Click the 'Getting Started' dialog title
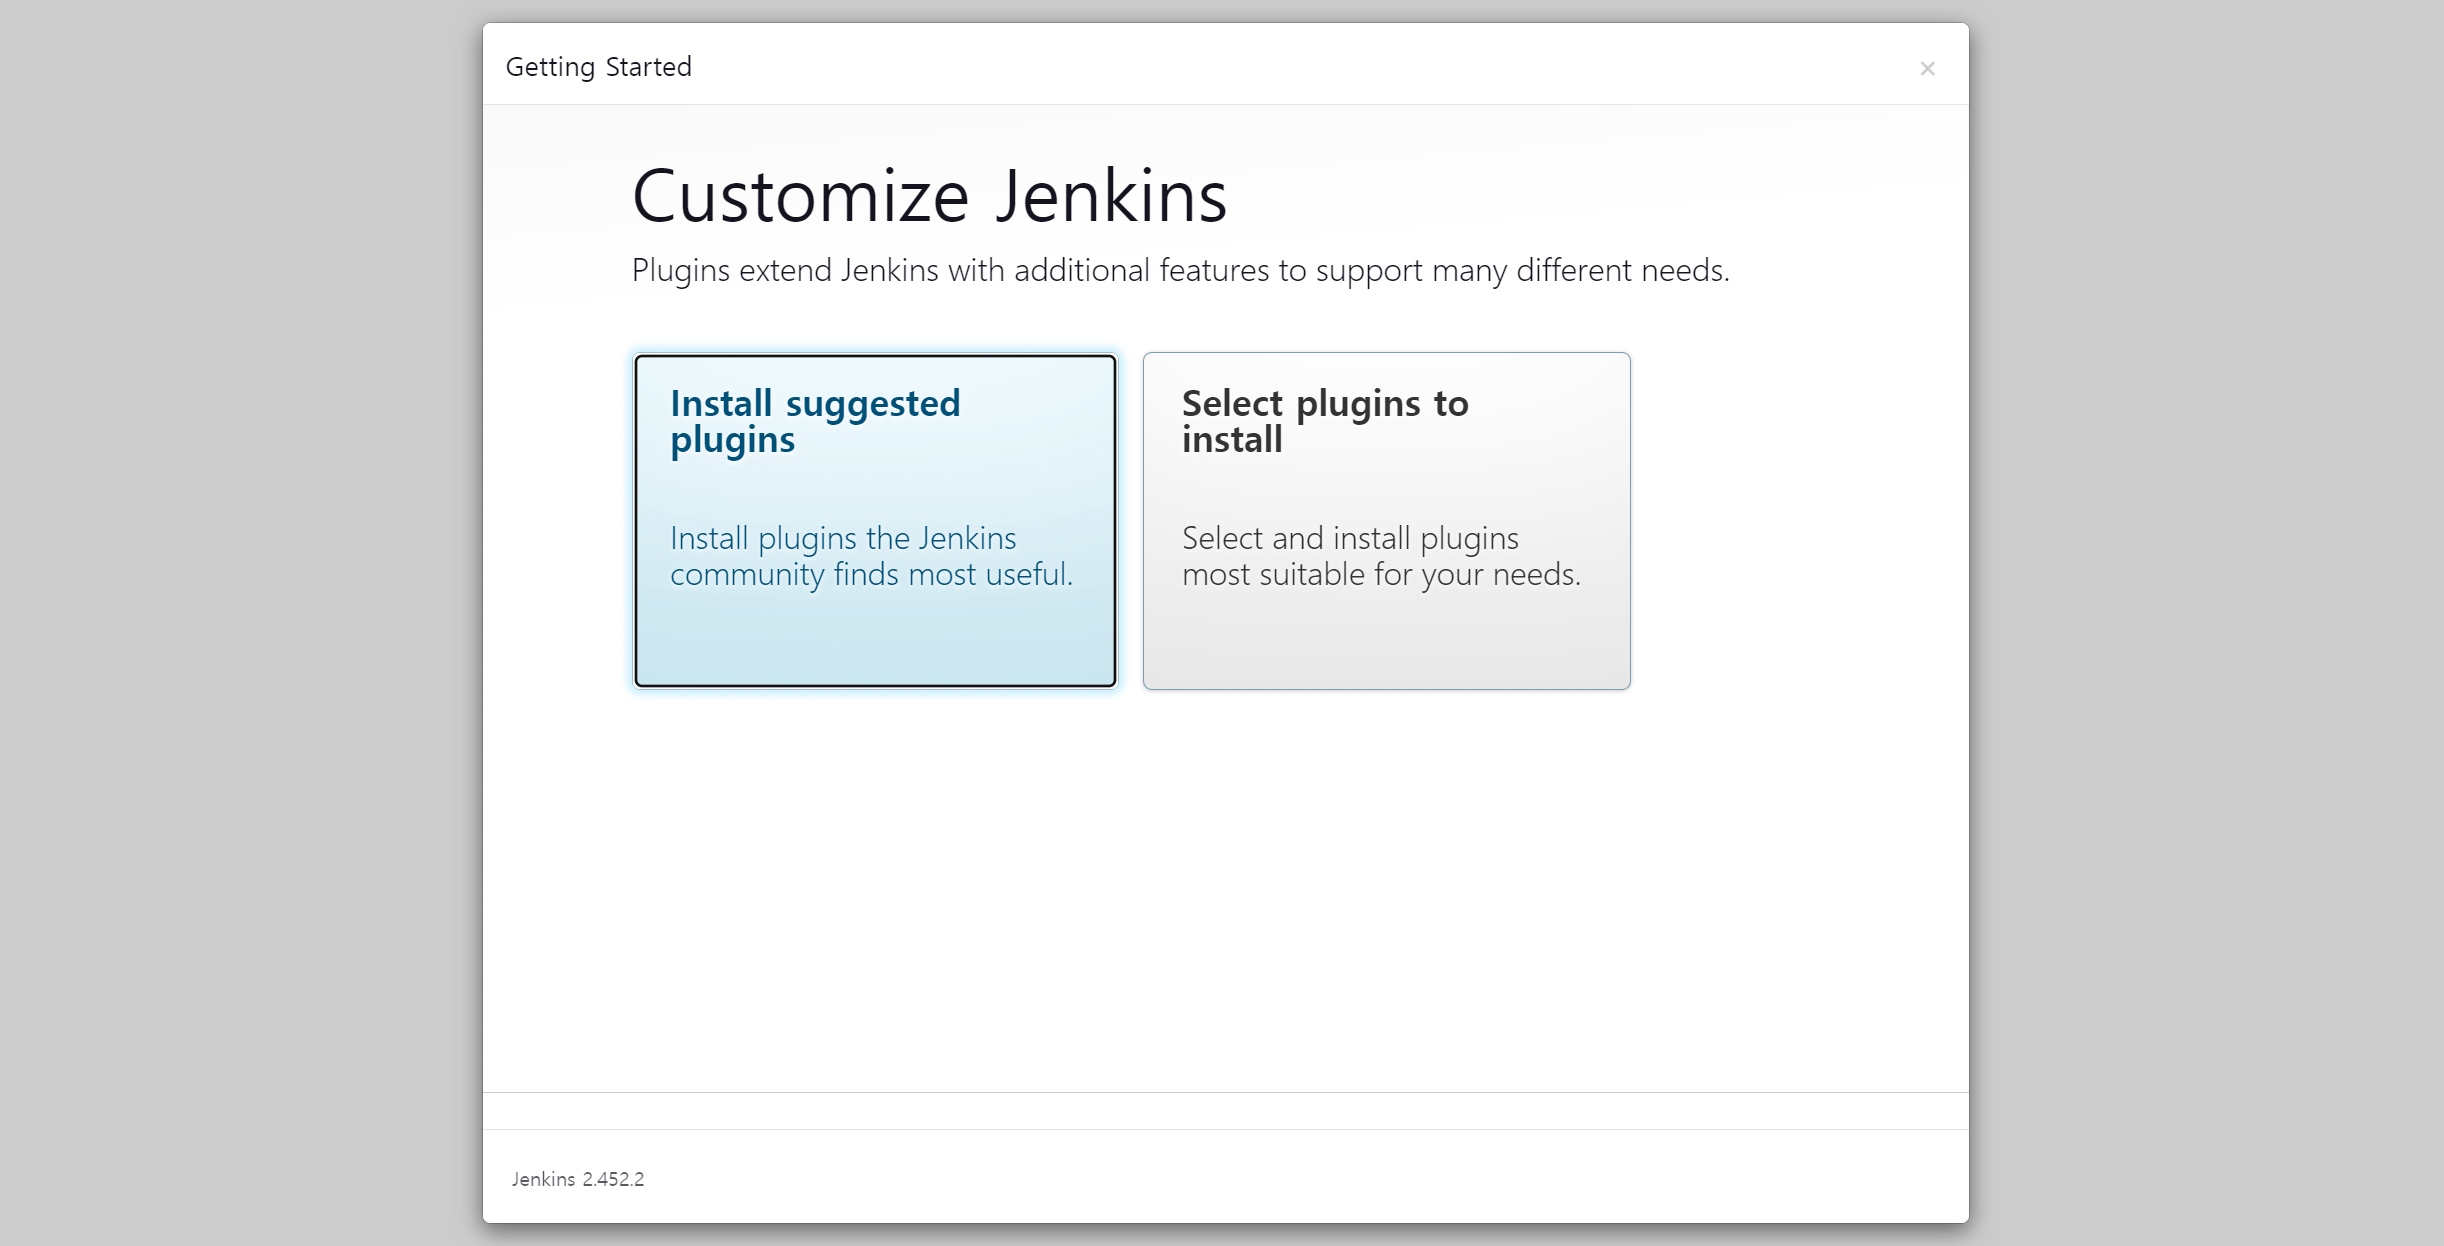The height and width of the screenshot is (1246, 2444). [x=598, y=67]
